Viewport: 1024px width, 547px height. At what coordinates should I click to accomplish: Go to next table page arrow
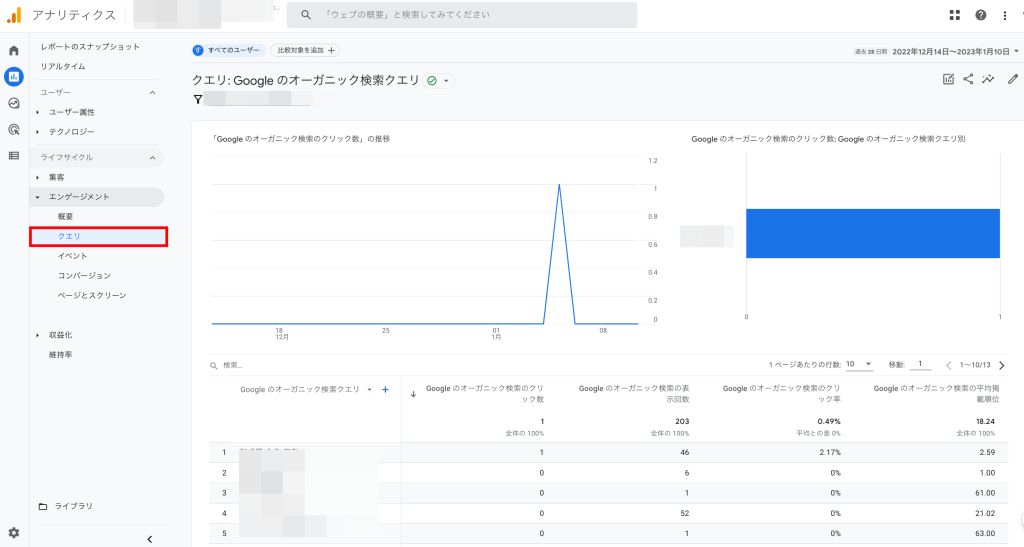(x=1002, y=365)
